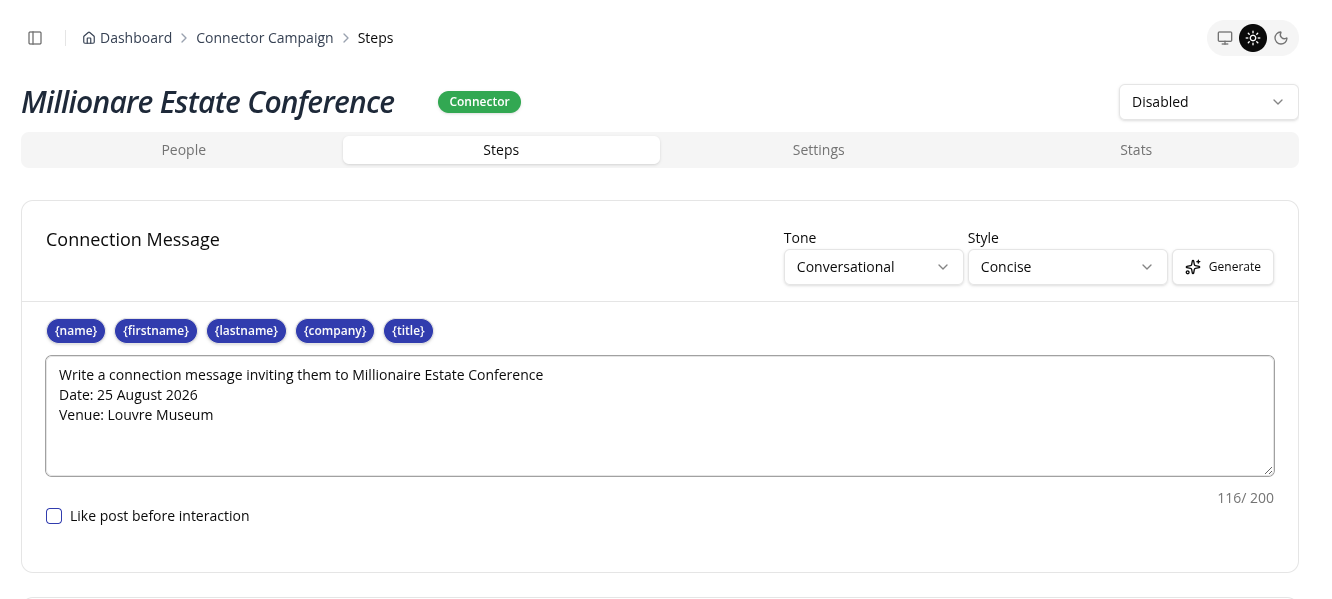Click the home icon beside Dashboard
Viewport: 1332px width, 599px height.
[x=89, y=38]
